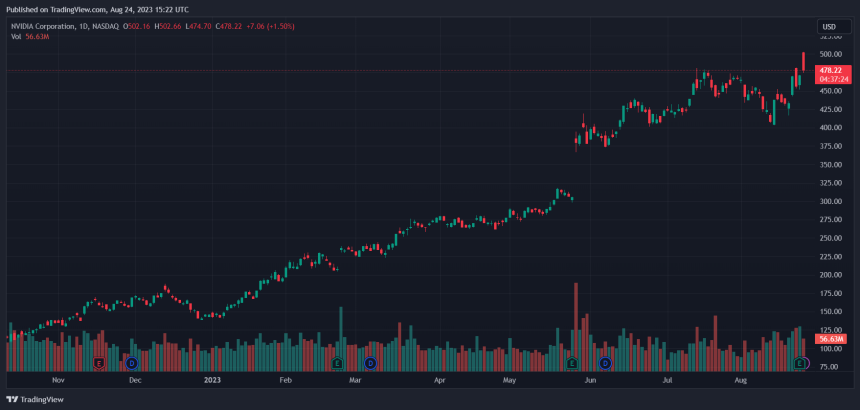Viewport: 860px width, 410px height.
Task: Open the late February earnings marker
Action: (x=338, y=362)
